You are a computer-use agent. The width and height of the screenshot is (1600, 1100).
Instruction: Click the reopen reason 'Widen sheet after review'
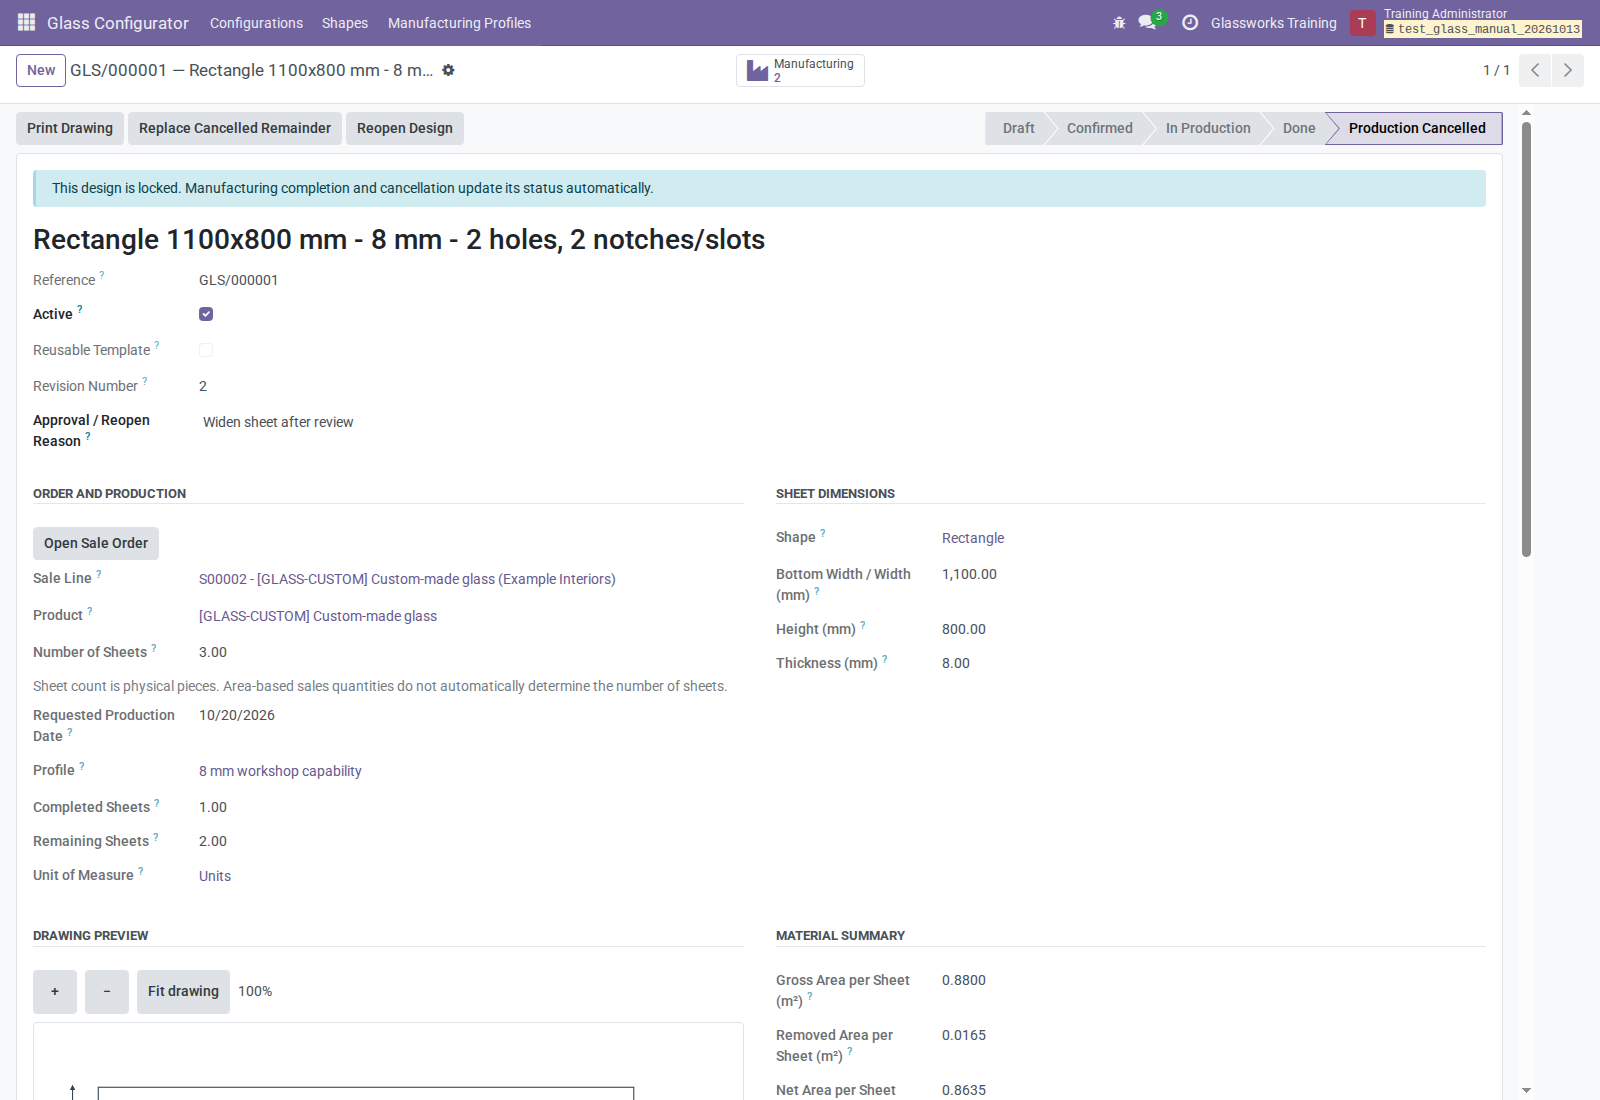278,422
